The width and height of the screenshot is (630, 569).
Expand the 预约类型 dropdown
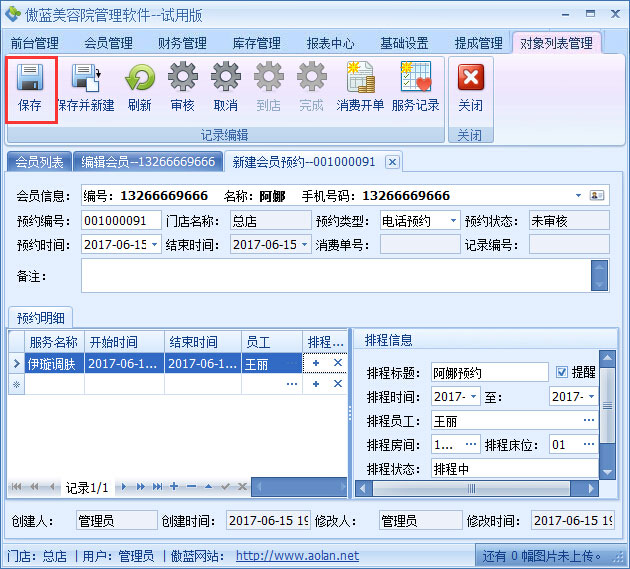(x=452, y=220)
